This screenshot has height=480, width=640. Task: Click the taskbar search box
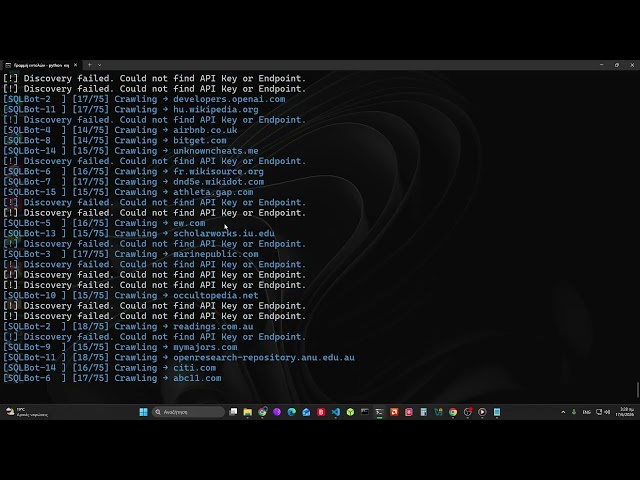point(188,412)
